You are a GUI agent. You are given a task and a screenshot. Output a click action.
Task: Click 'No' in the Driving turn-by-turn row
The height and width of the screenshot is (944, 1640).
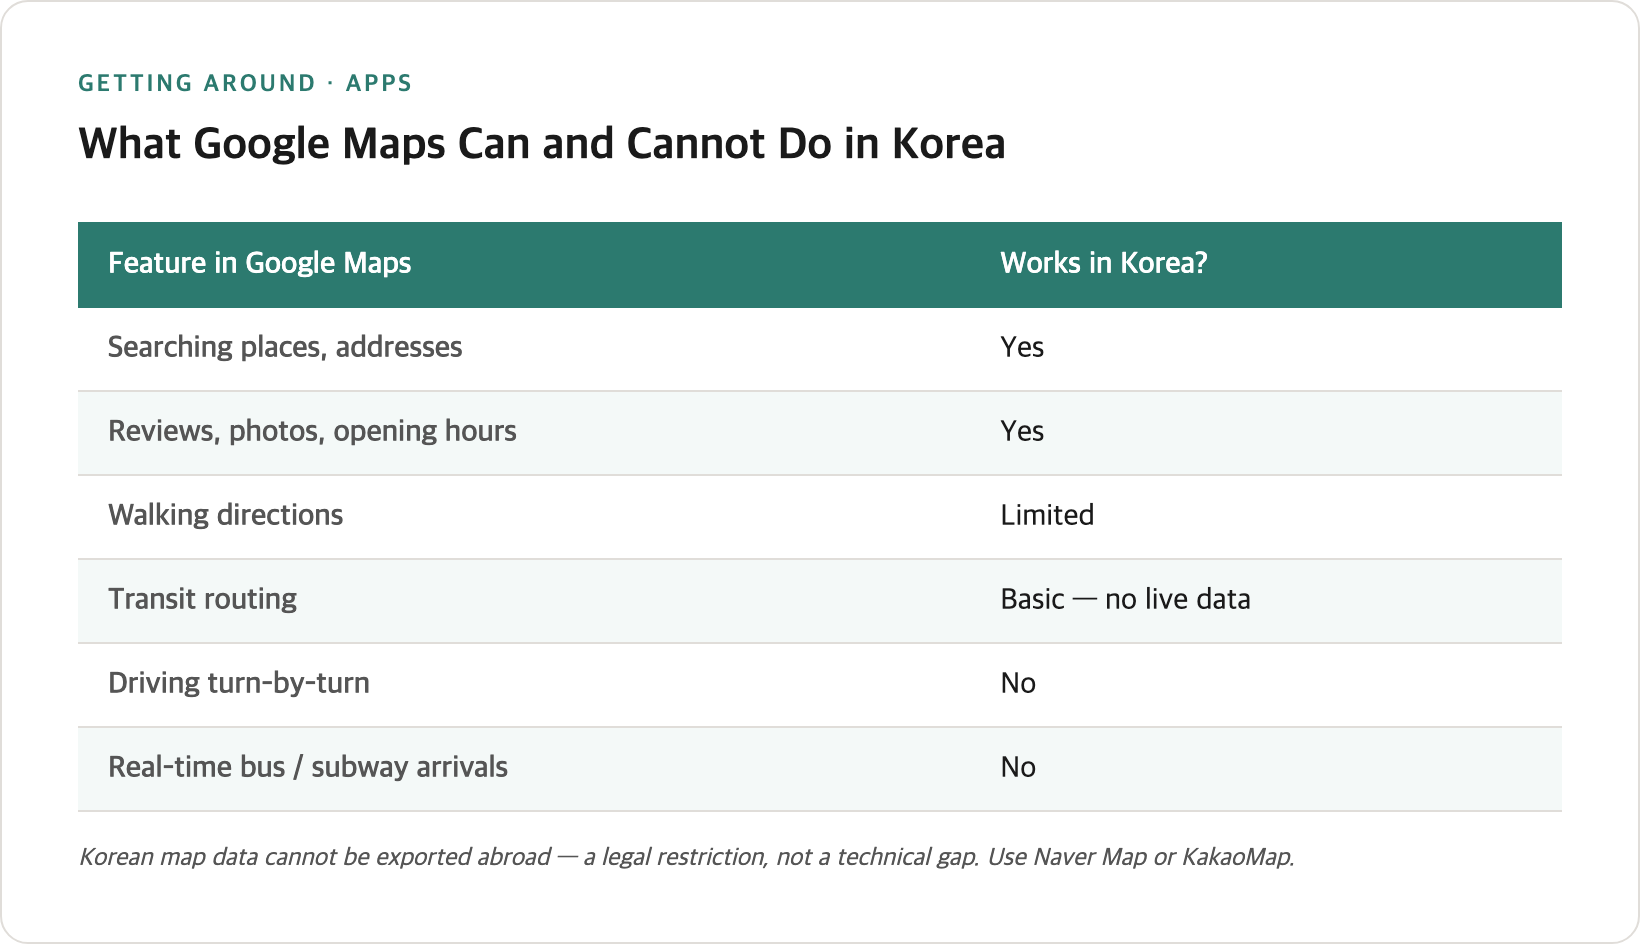click(x=1018, y=683)
